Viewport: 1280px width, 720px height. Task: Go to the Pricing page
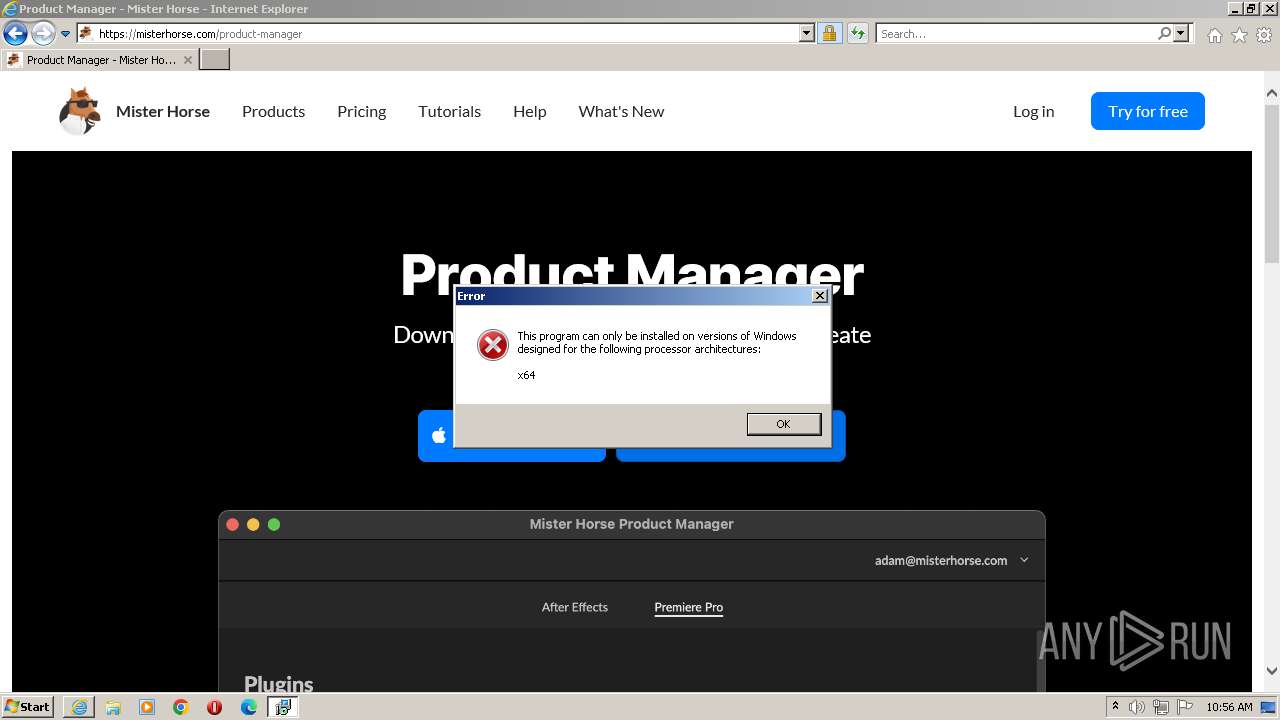(361, 111)
